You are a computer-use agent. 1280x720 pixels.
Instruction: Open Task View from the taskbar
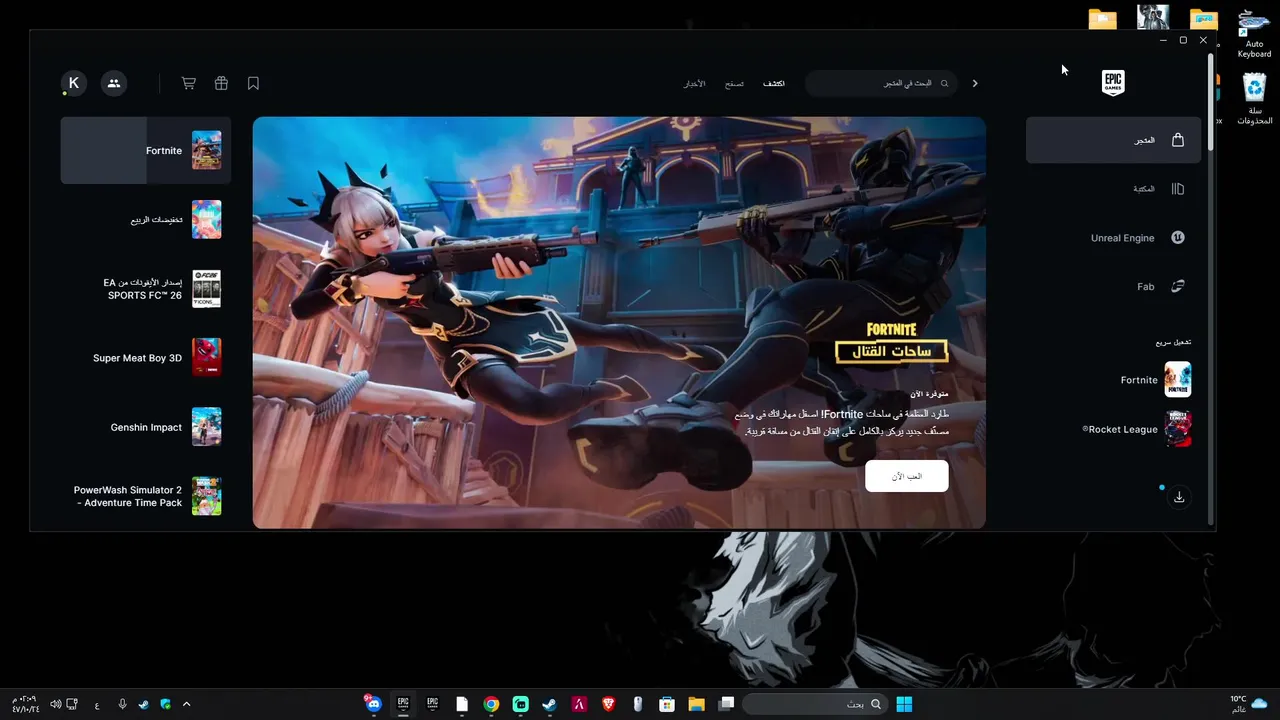(726, 704)
